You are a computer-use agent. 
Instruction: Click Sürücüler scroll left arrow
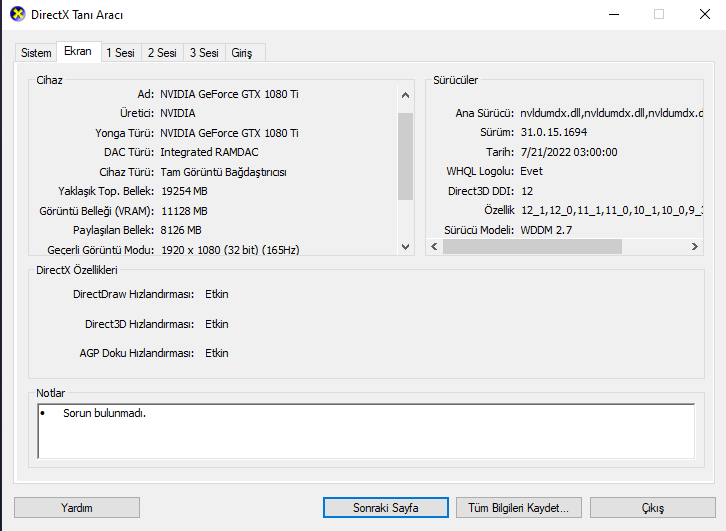click(434, 247)
